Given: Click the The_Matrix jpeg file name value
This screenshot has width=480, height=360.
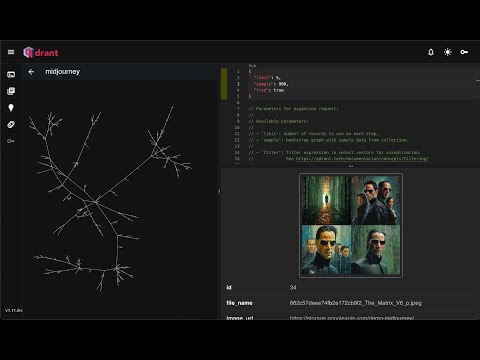Looking at the screenshot, I should [x=355, y=303].
